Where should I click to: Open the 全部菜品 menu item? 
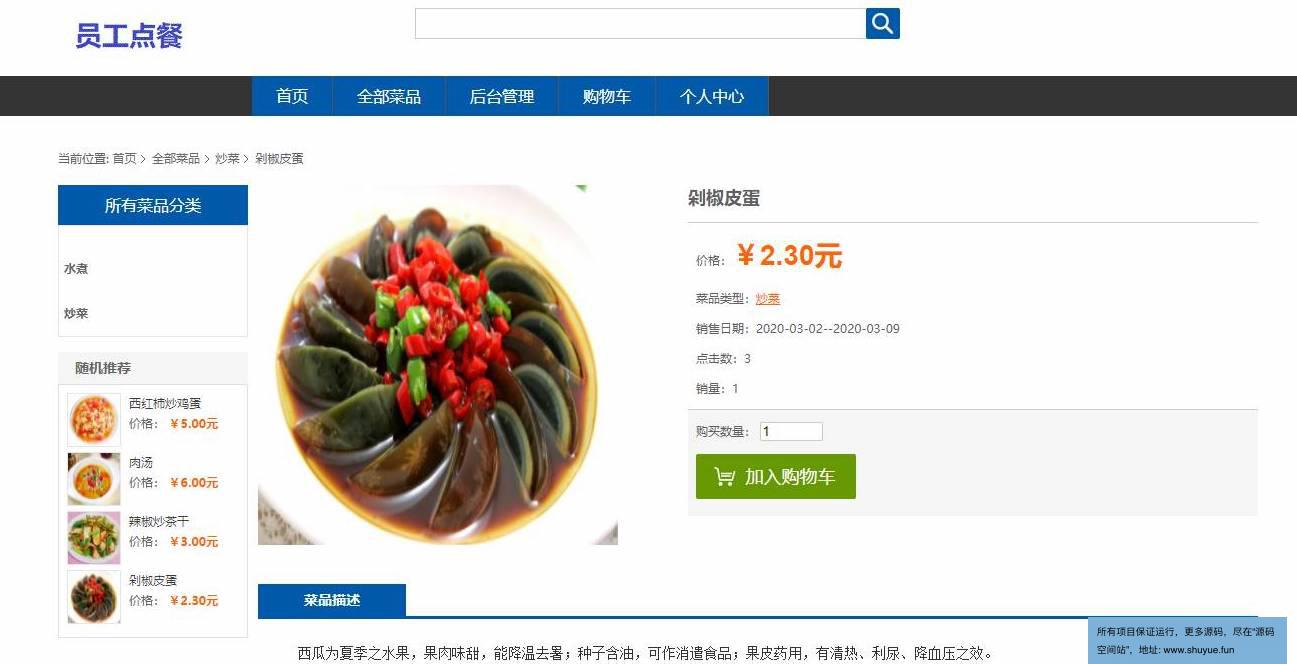click(389, 96)
